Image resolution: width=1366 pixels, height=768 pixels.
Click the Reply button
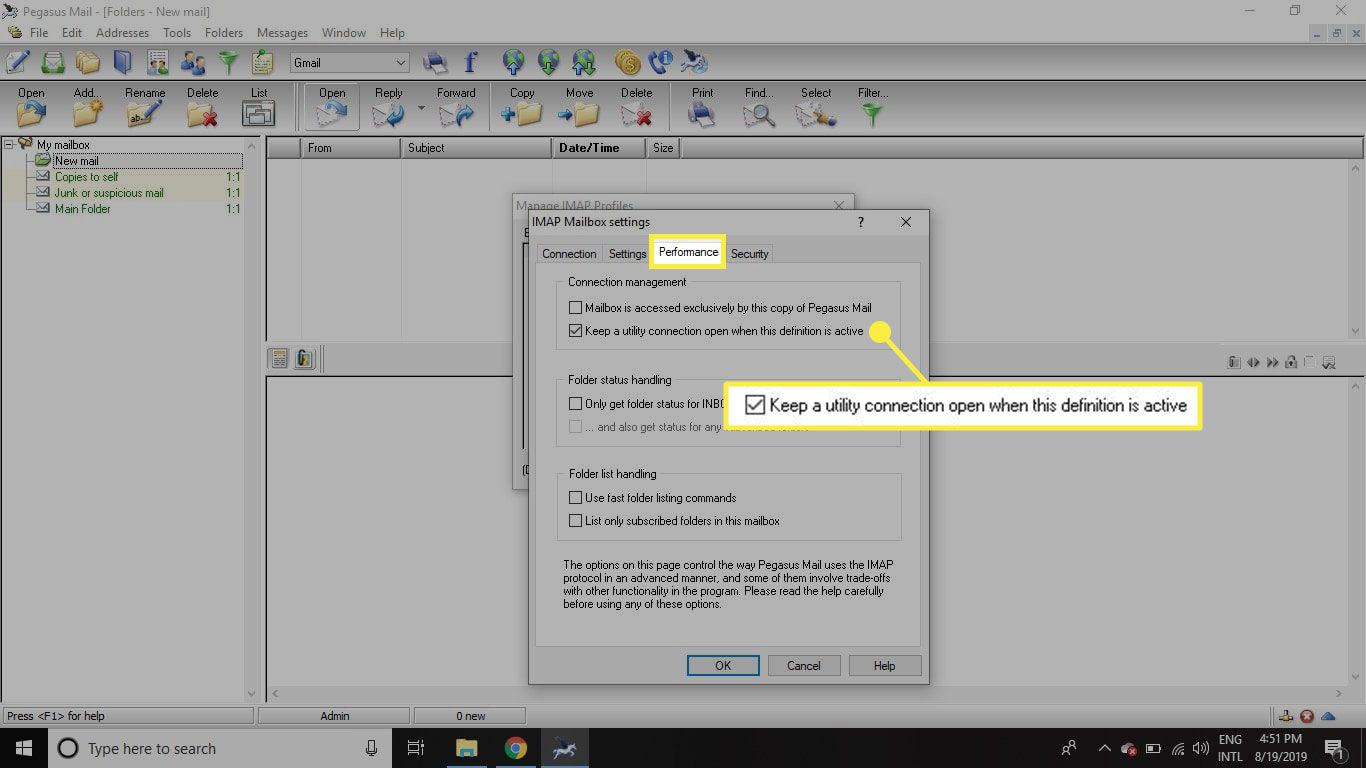[x=388, y=106]
